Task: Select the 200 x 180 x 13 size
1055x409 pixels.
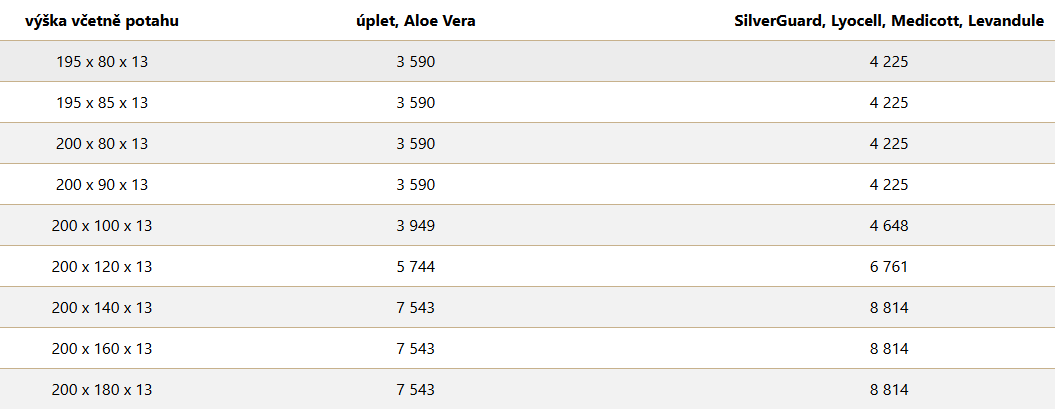Action: point(102,390)
